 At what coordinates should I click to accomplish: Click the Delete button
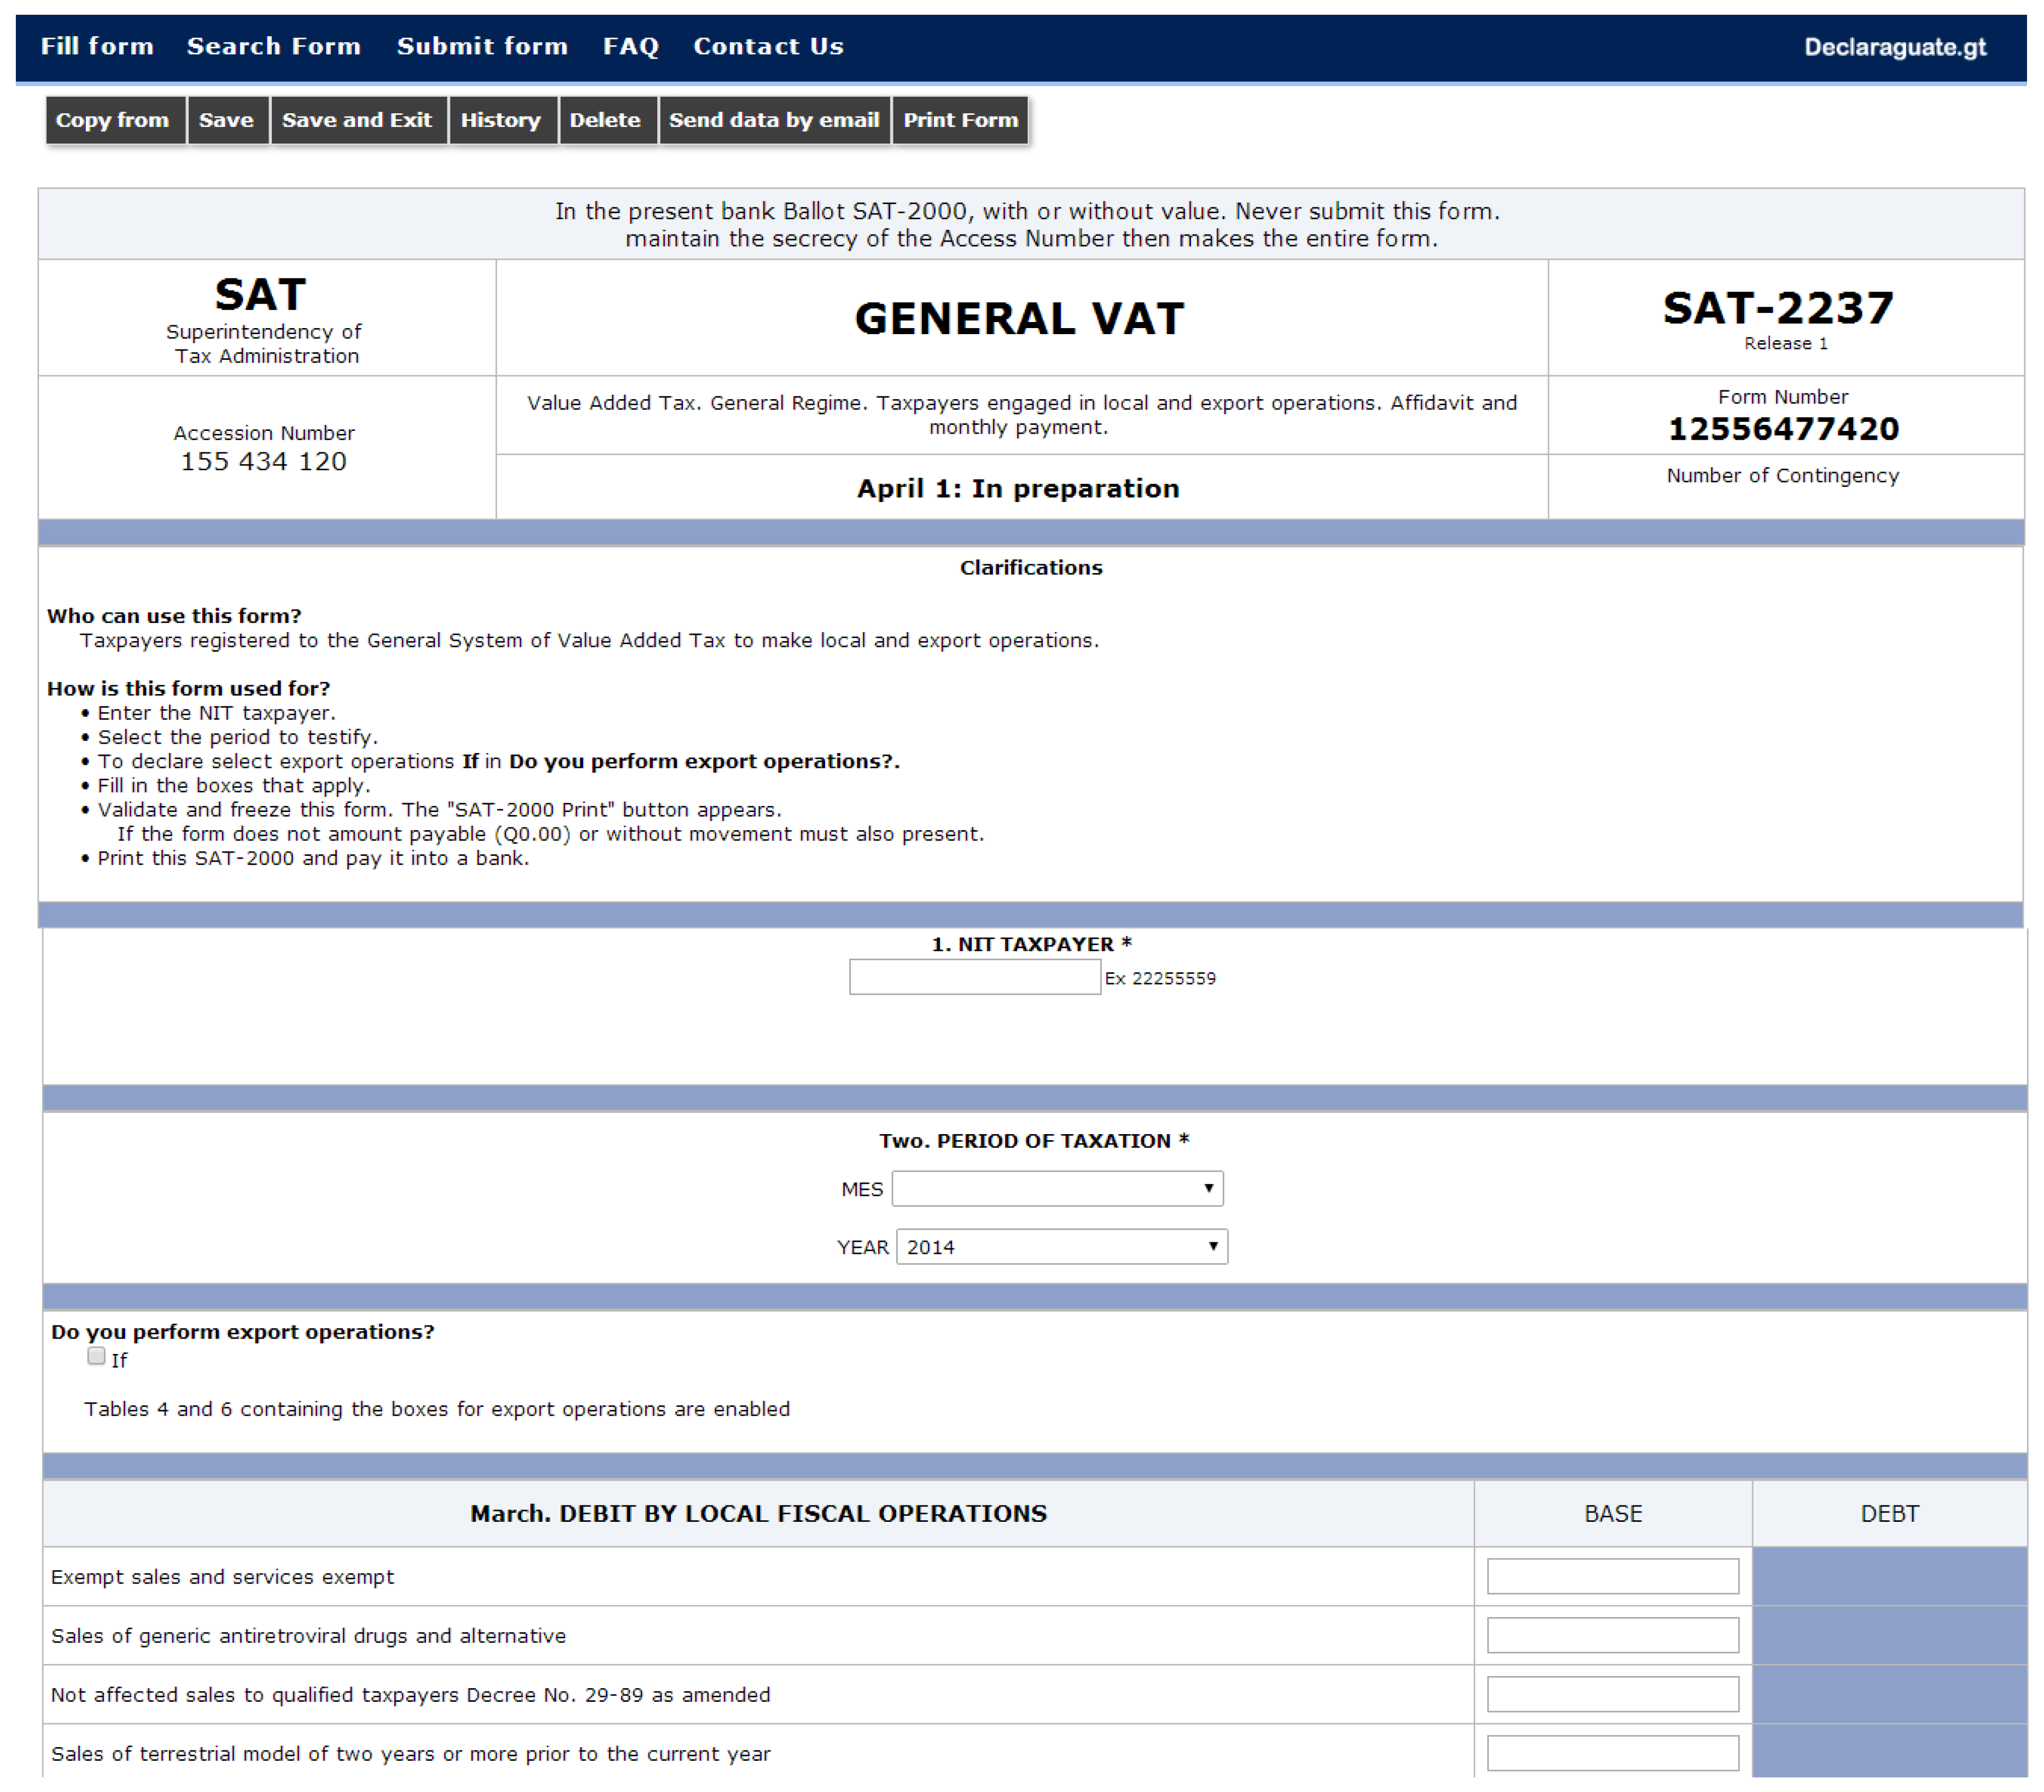coord(605,120)
